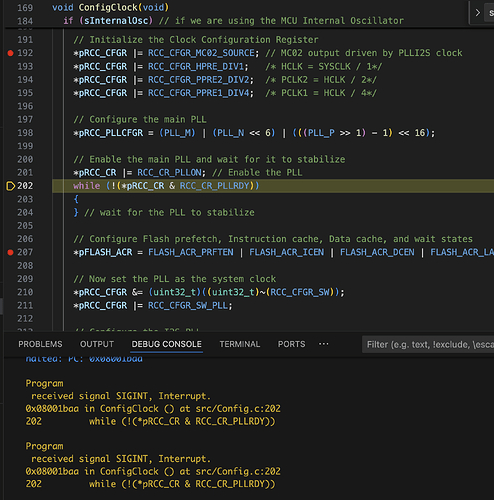Click the RCC_CFGR_SW_PLL symbol on line 211

[x=188, y=305]
